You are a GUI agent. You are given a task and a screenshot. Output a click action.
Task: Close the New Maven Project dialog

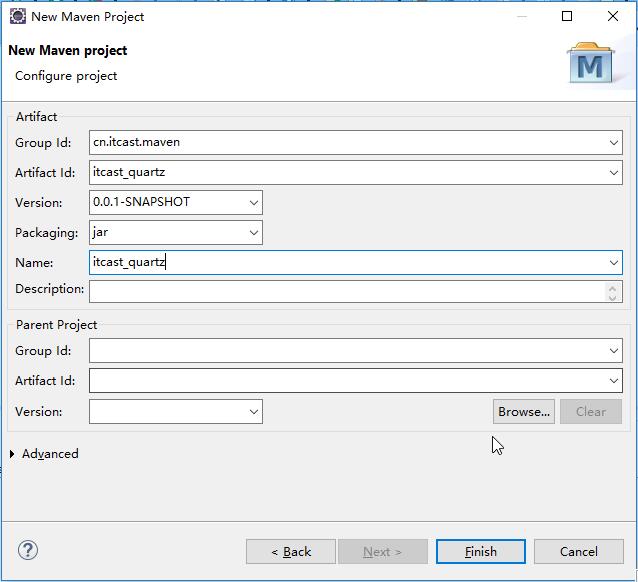coord(612,16)
